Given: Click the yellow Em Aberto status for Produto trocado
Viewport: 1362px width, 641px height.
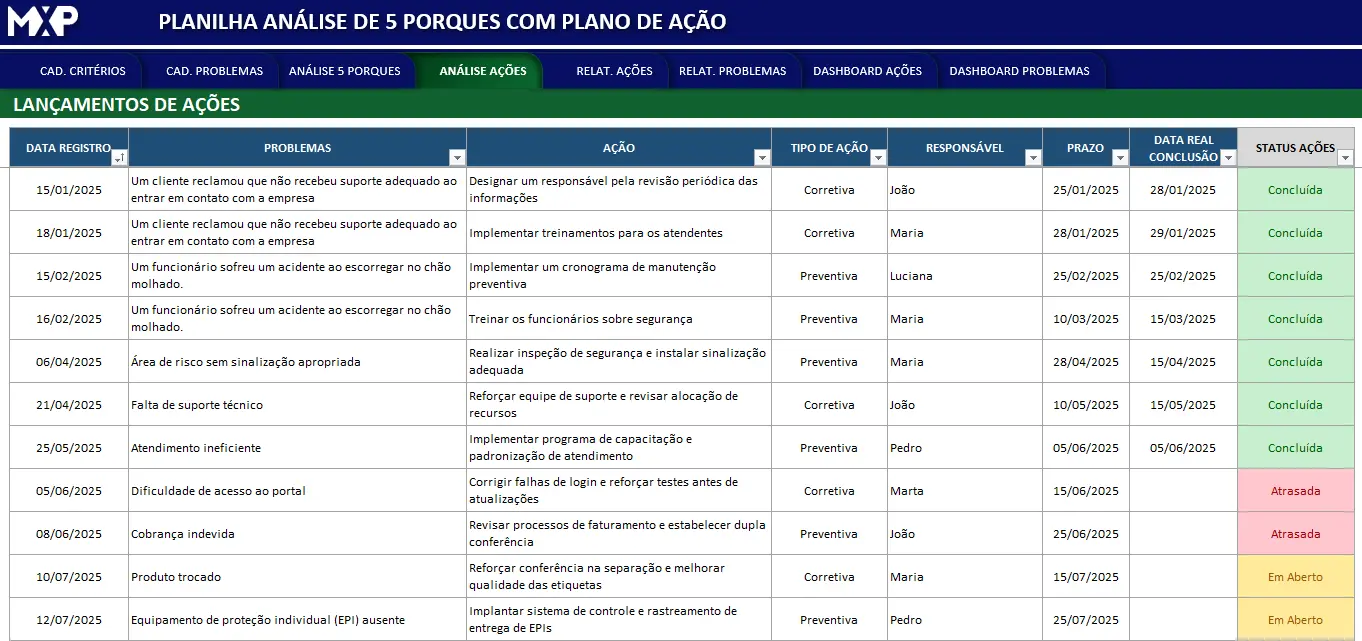Looking at the screenshot, I should pyautogui.click(x=1295, y=577).
